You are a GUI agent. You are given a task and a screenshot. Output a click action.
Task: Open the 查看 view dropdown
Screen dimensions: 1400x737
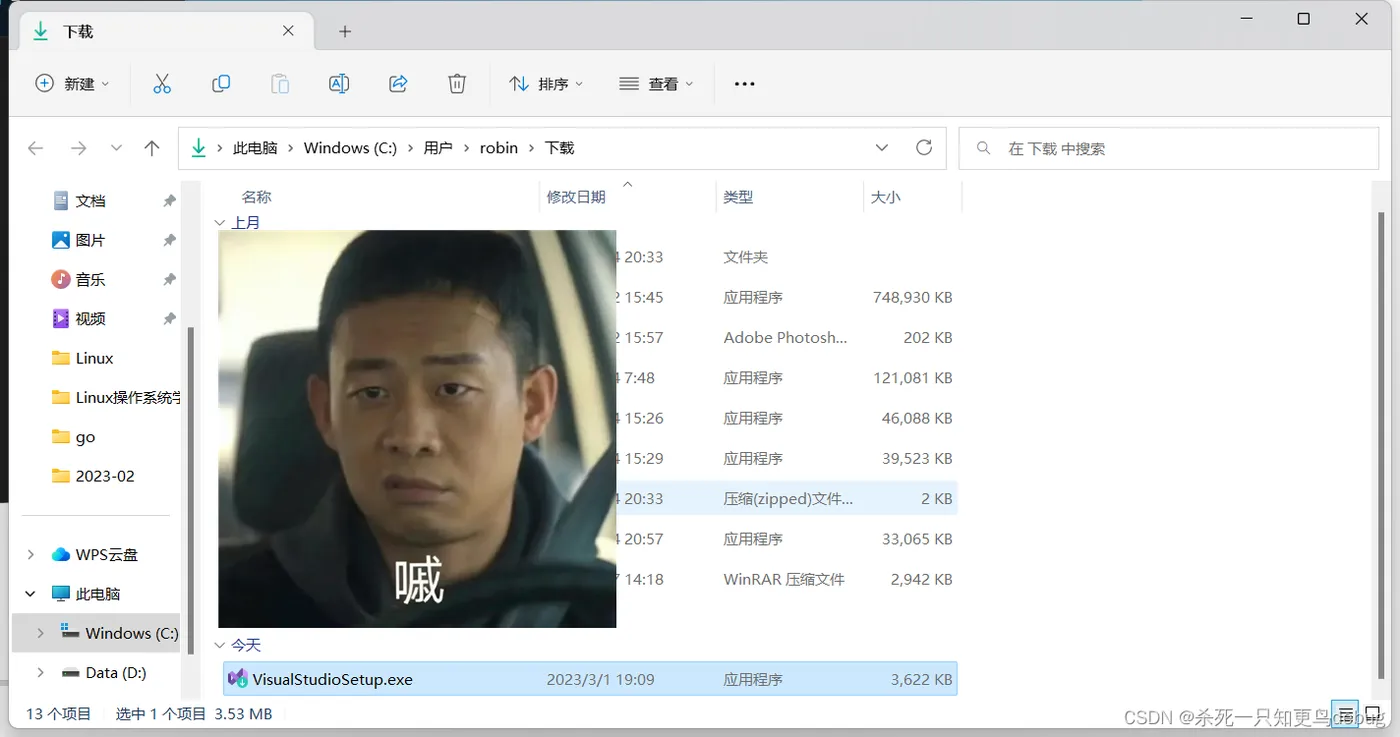(656, 84)
